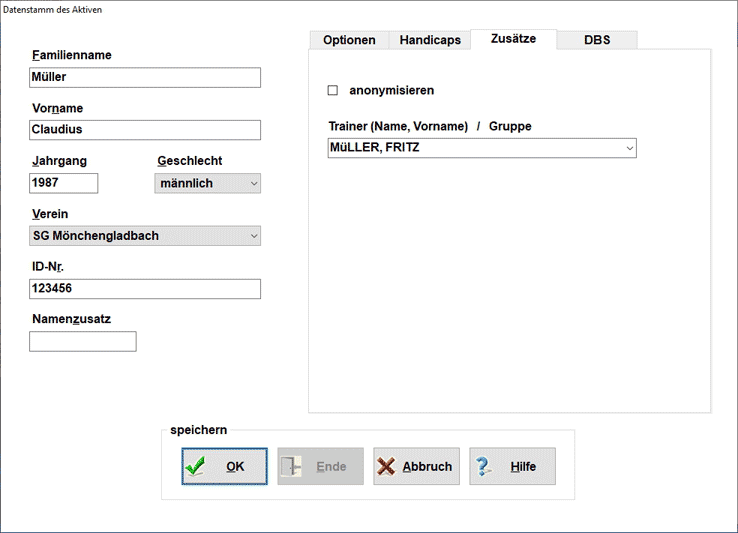This screenshot has width=738, height=533.
Task: Click the red X icon on Abbruch
Action: [386, 467]
